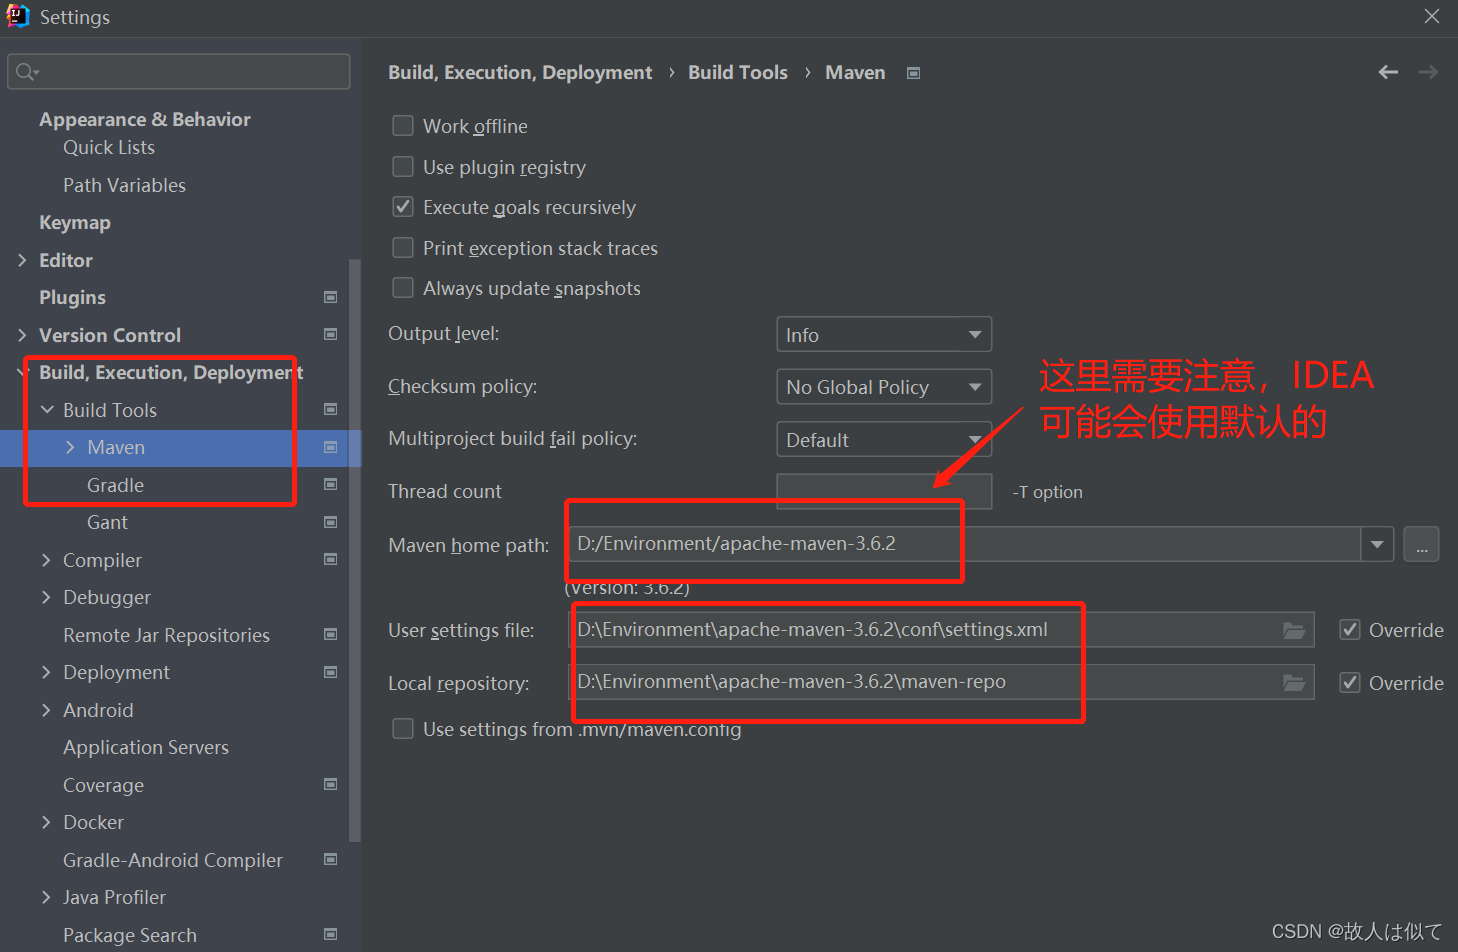Click the project-scope icon on Deployment row
The height and width of the screenshot is (952, 1458).
coord(331,672)
